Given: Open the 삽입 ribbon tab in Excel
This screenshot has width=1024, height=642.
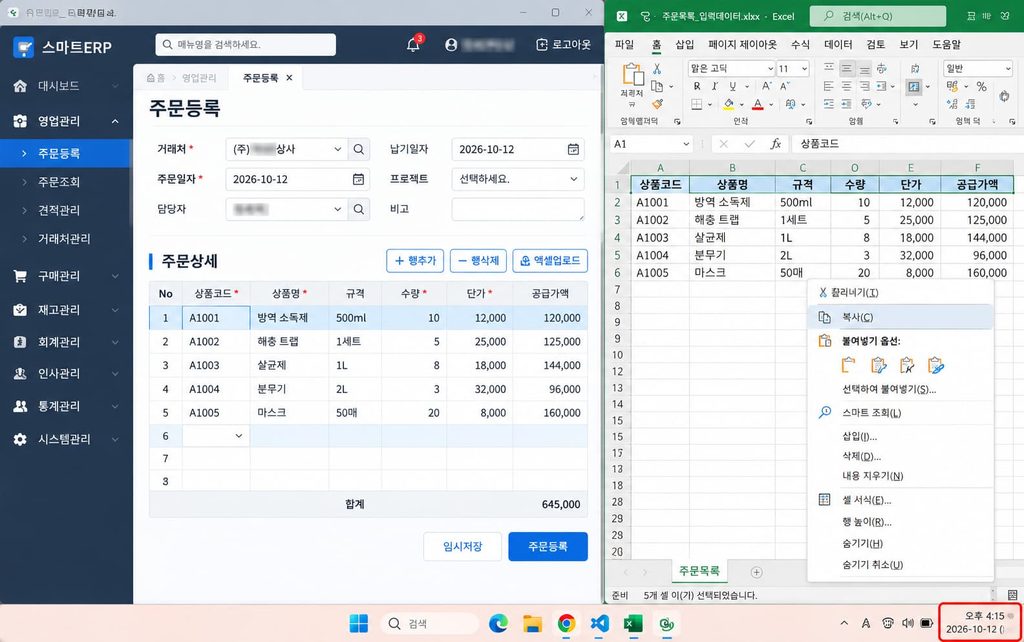Looking at the screenshot, I should pyautogui.click(x=684, y=44).
